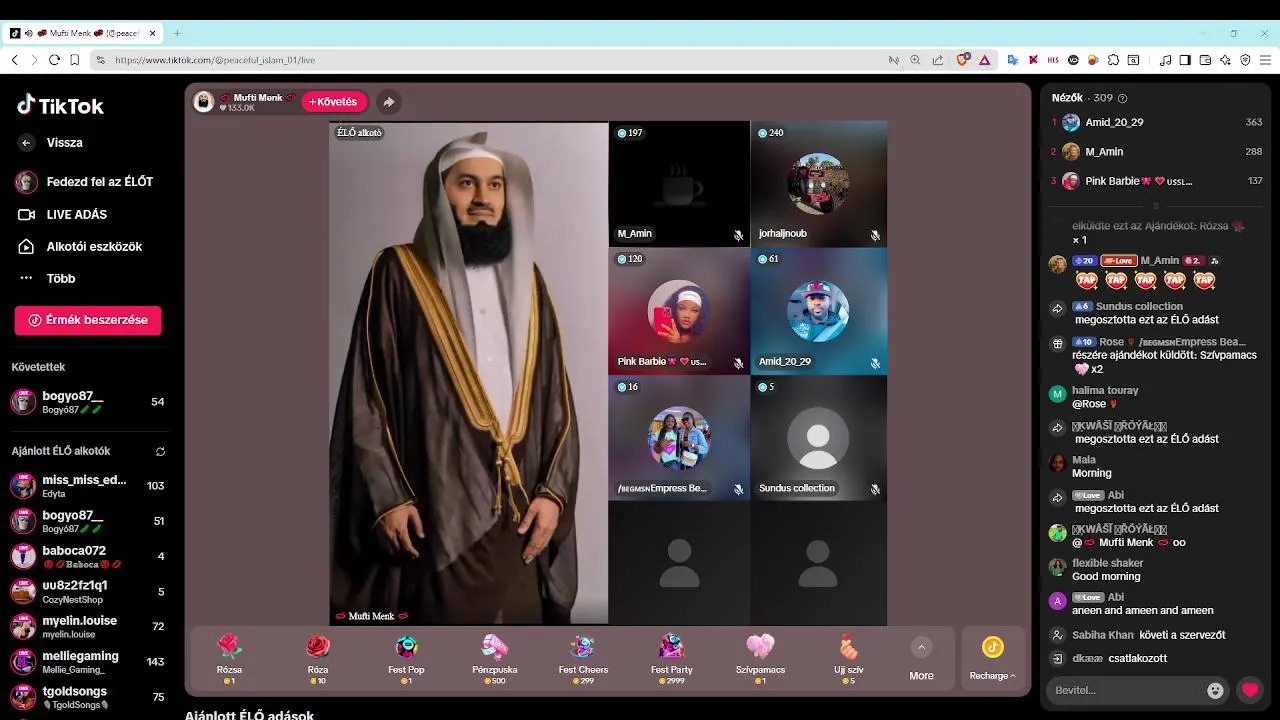Image resolution: width=1280 pixels, height=720 pixels.
Task: Refresh the Ajánlott ÉLŐ alkotók list
Action: [160, 452]
